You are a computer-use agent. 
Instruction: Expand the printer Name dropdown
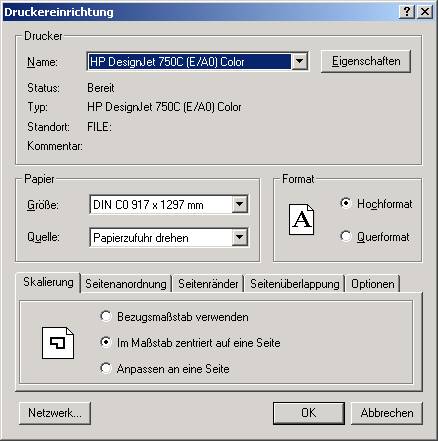299,61
